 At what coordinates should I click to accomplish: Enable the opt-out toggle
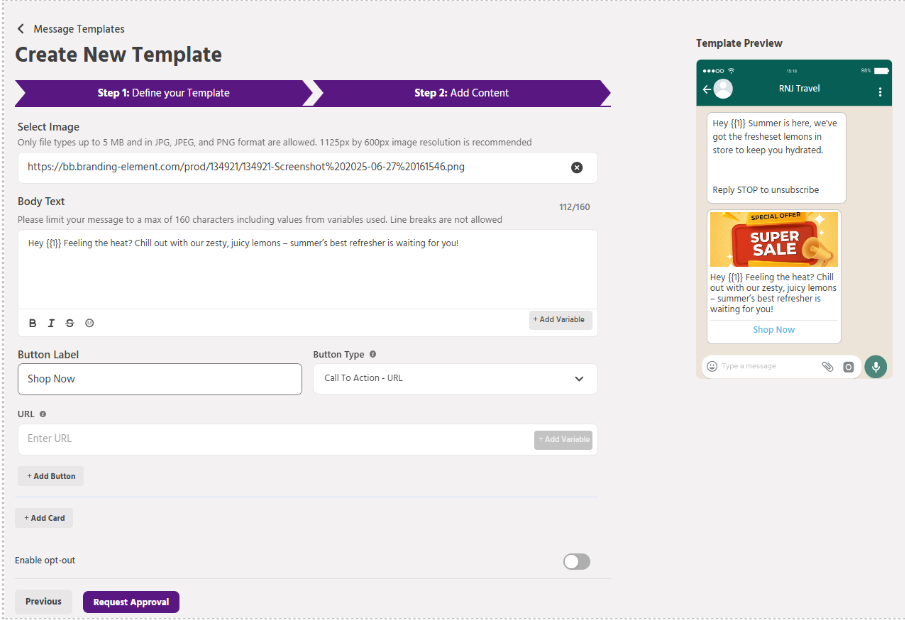pyautogui.click(x=576, y=562)
